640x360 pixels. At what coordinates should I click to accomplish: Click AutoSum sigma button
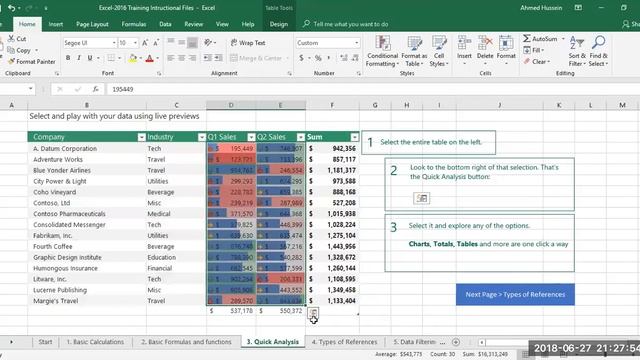coord(540,39)
